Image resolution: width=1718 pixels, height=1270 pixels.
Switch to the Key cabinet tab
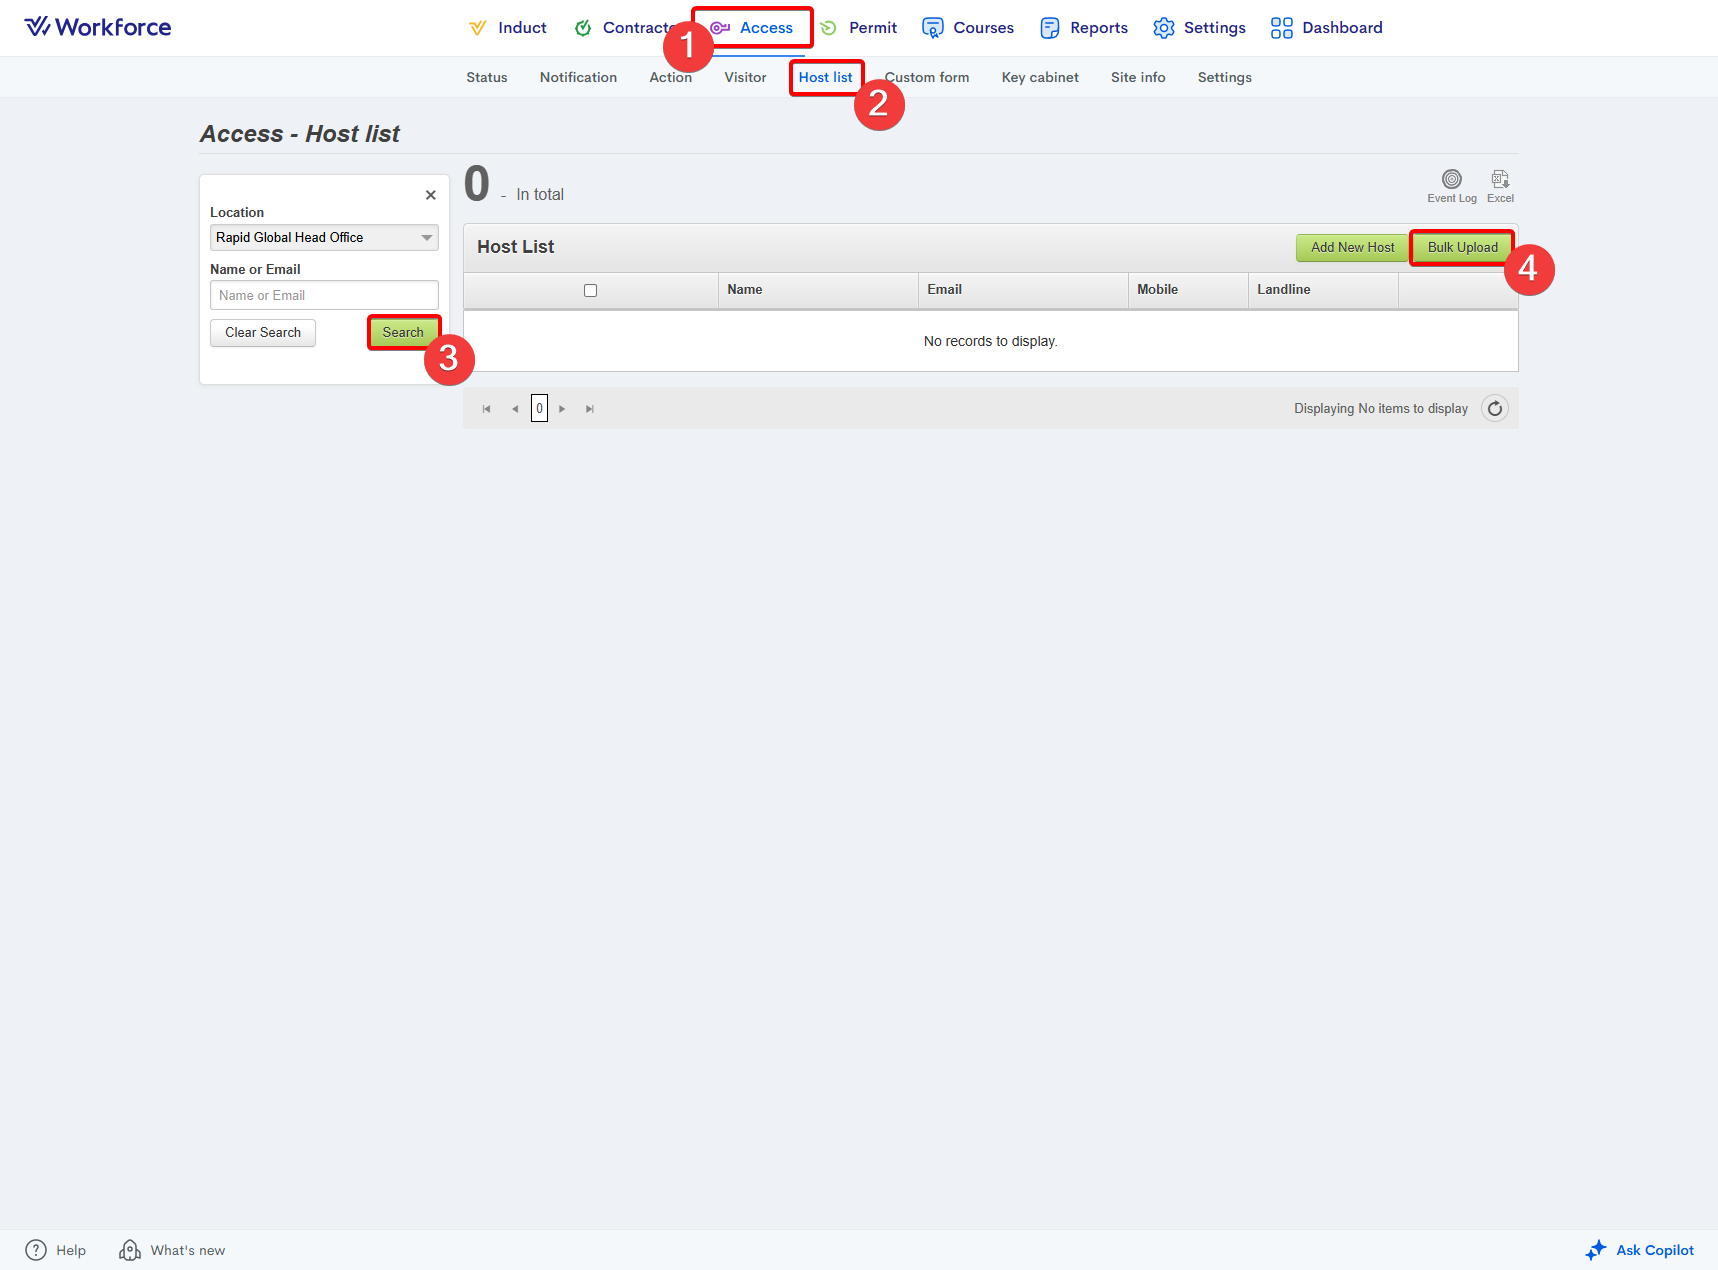(x=1039, y=78)
